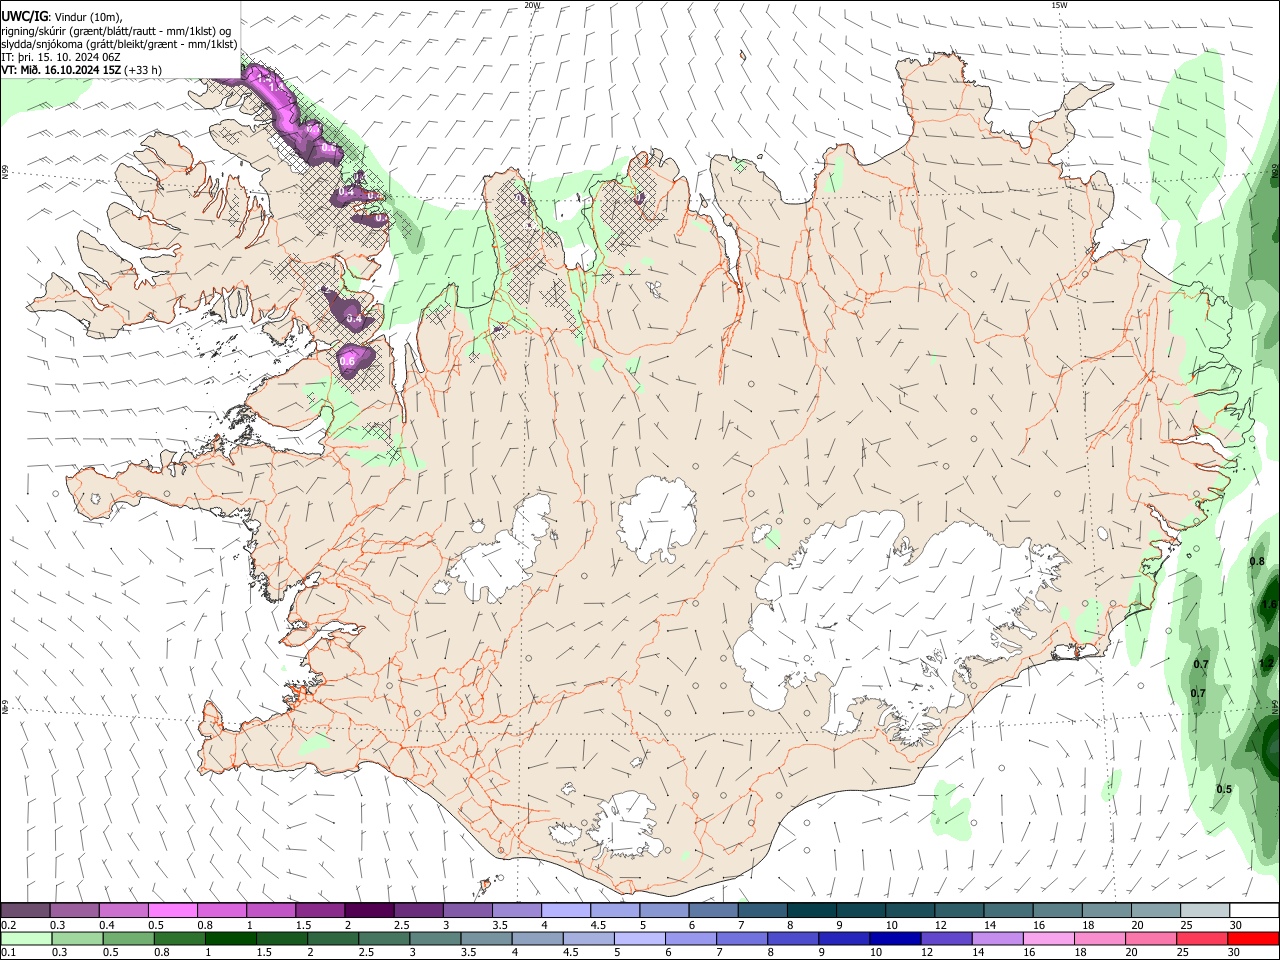Click the '1.5' tick label under the snow scale
The image size is (1280, 960).
tap(302, 925)
